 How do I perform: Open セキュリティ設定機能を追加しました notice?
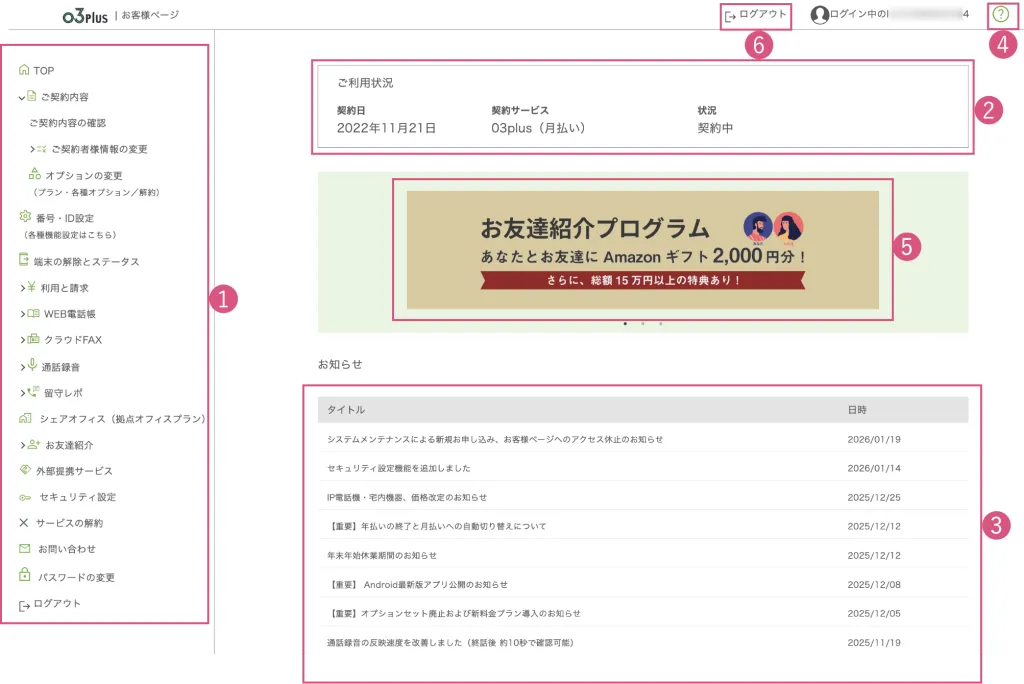[x=398, y=468]
